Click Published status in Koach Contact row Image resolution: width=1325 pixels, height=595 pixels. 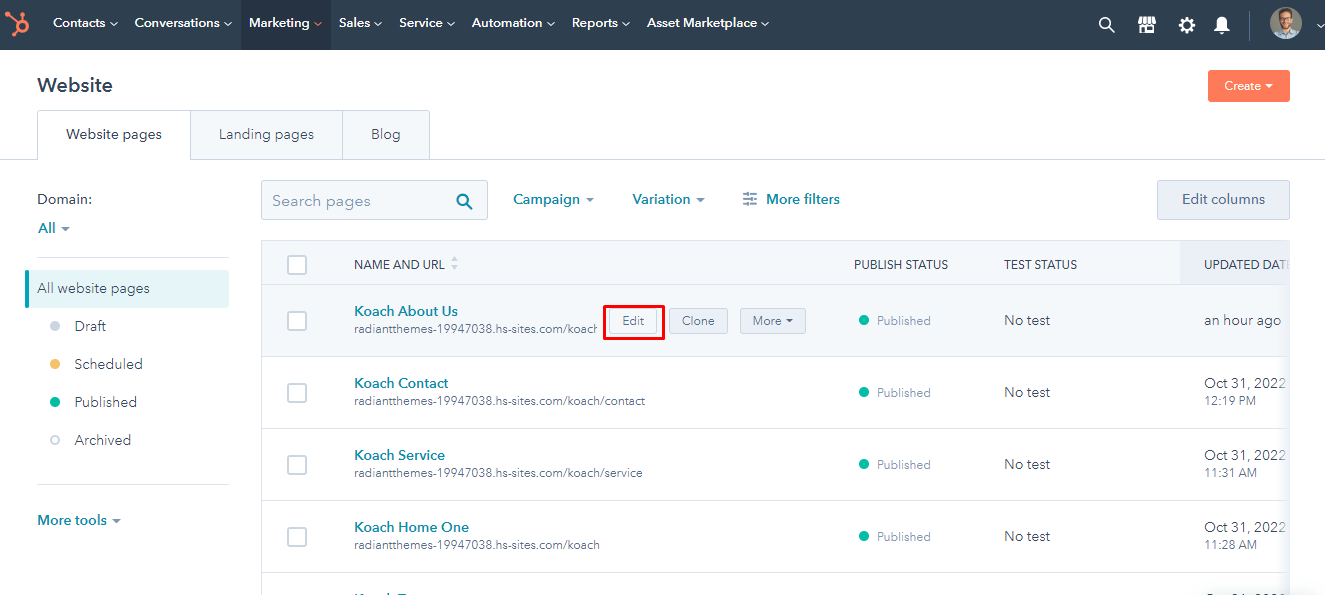895,393
